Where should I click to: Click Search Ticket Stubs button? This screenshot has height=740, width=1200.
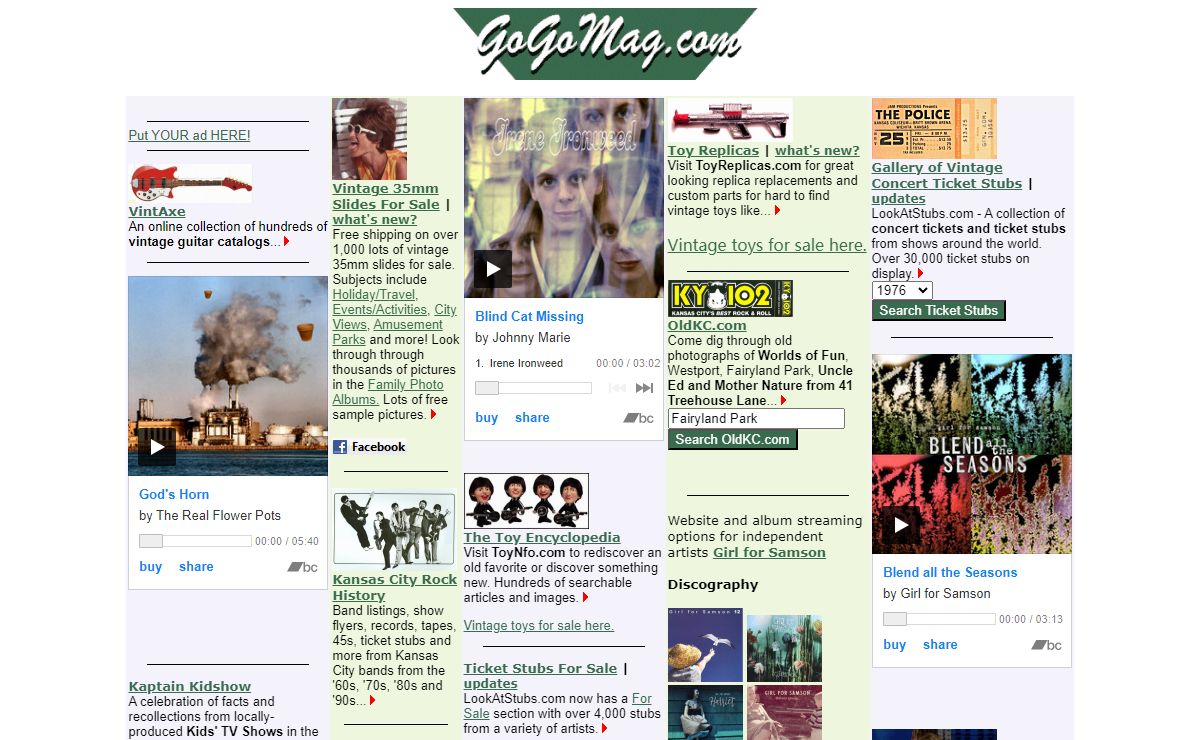pyautogui.click(x=939, y=310)
